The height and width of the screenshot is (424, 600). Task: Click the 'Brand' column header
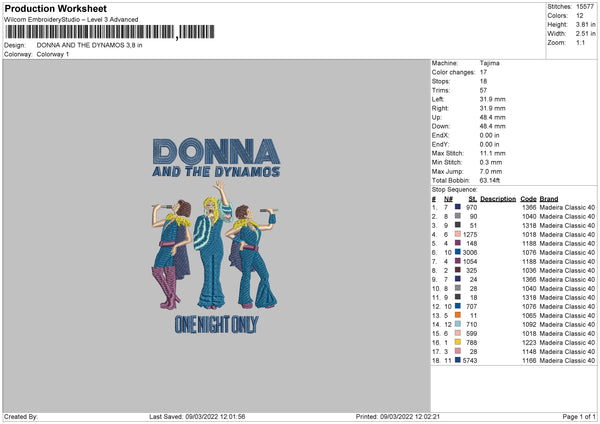click(549, 199)
